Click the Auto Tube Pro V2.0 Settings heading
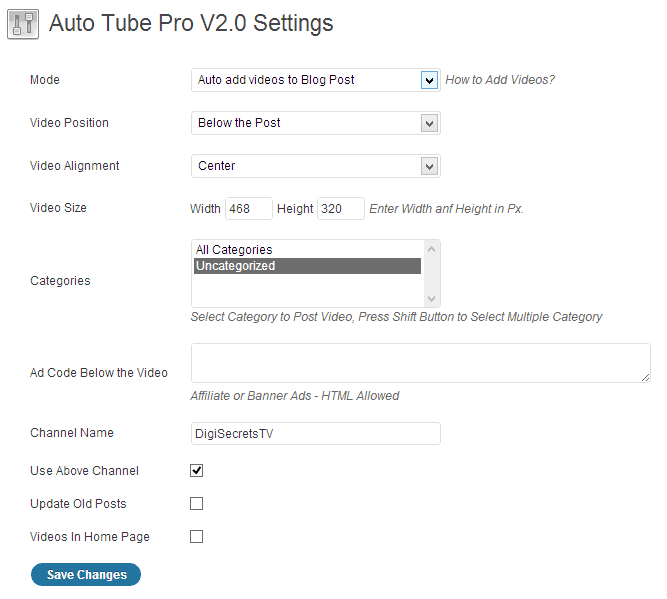This screenshot has height=599, width=667. (191, 23)
